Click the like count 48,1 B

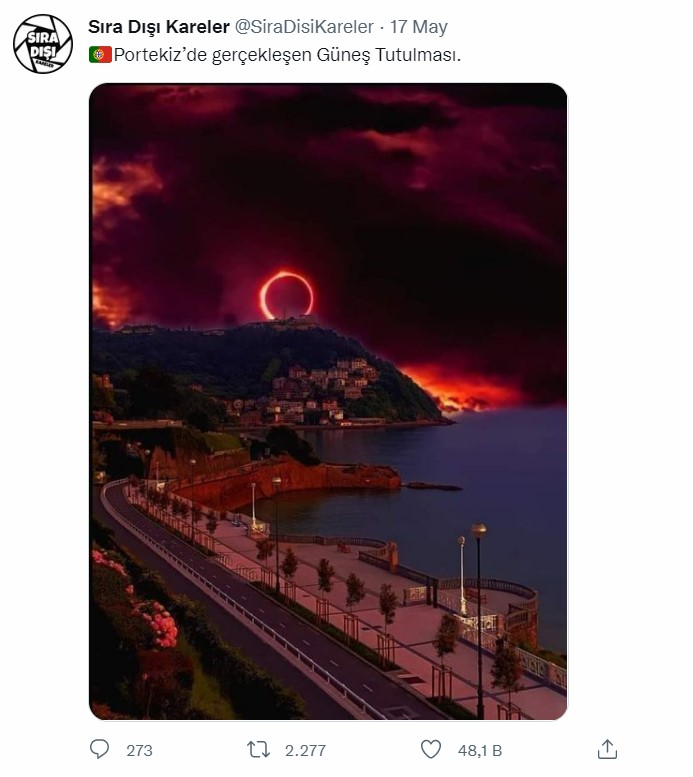tap(480, 750)
